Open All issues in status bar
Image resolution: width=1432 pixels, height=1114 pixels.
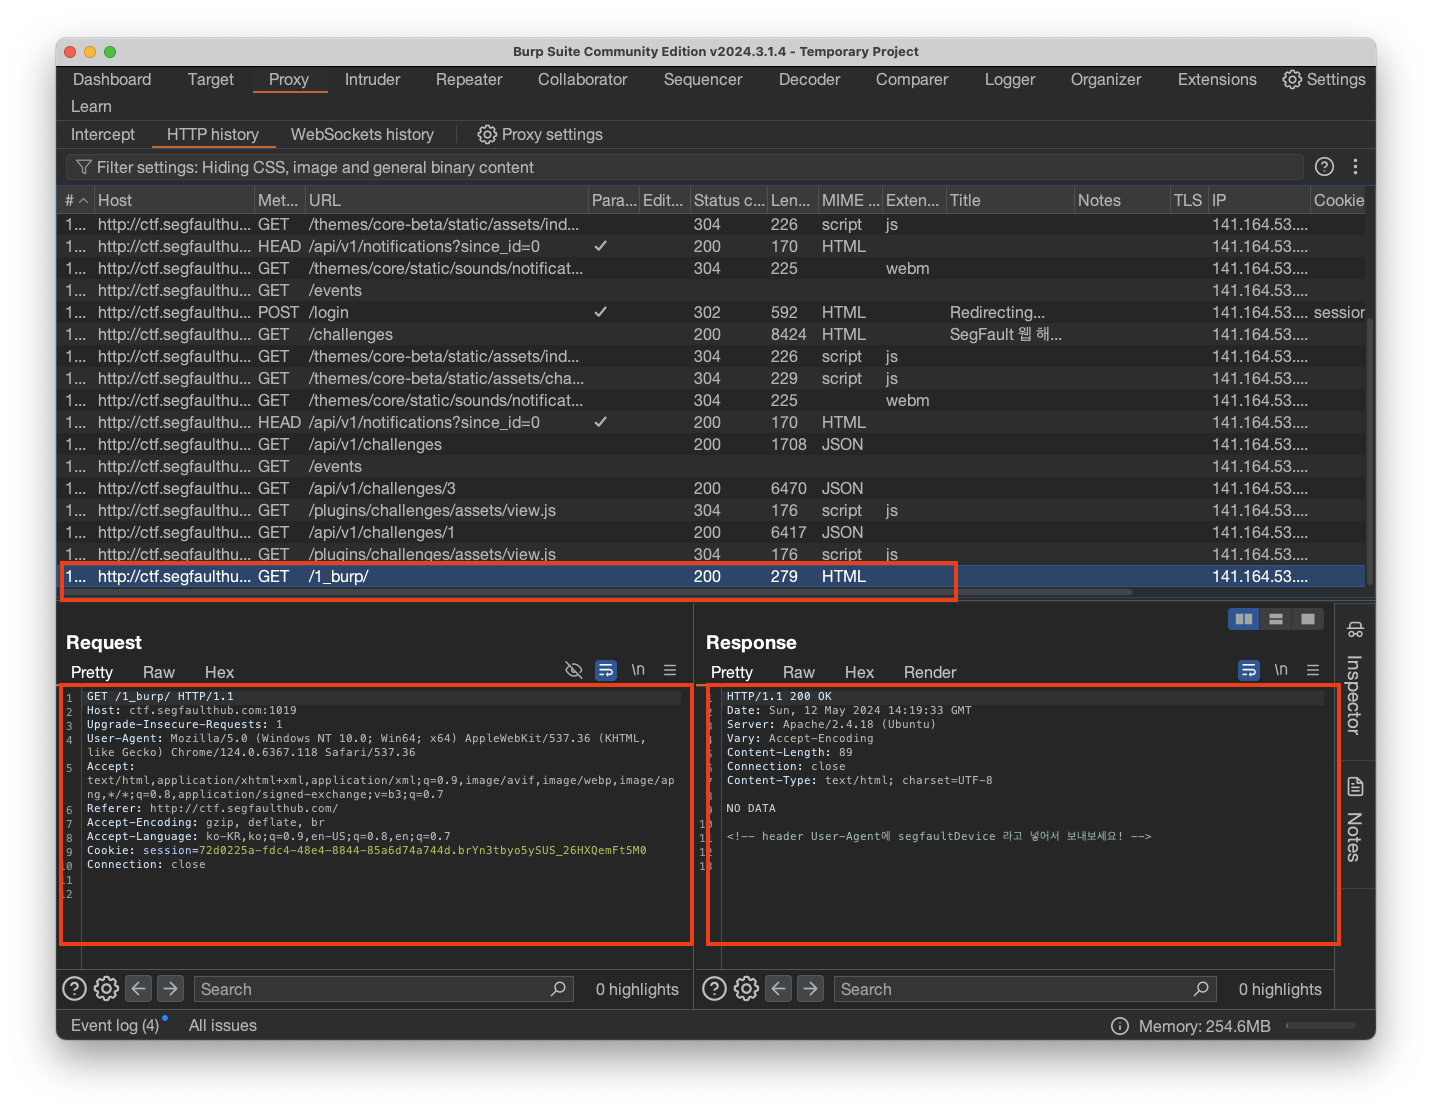click(x=223, y=1025)
